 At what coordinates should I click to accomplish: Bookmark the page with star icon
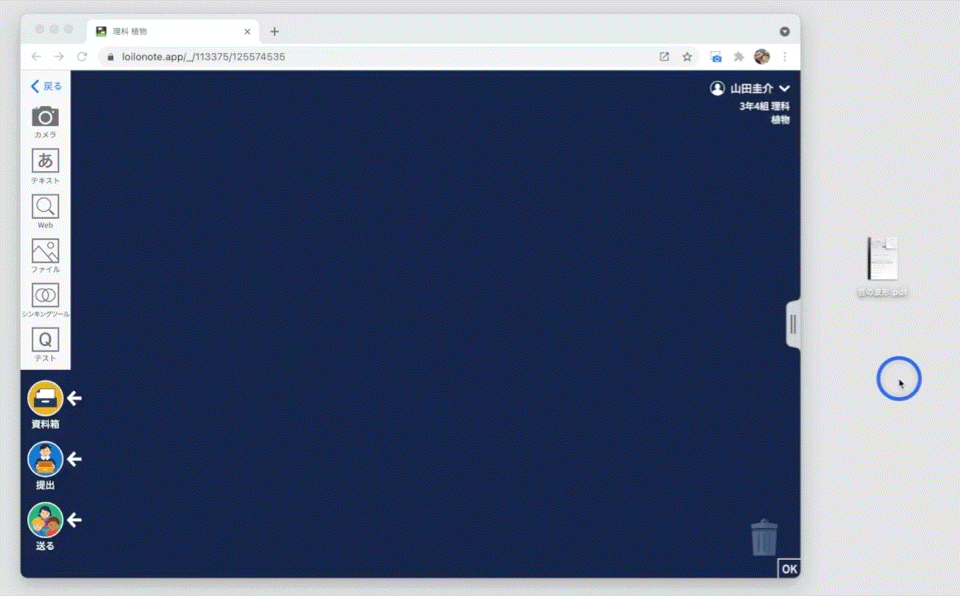(687, 56)
